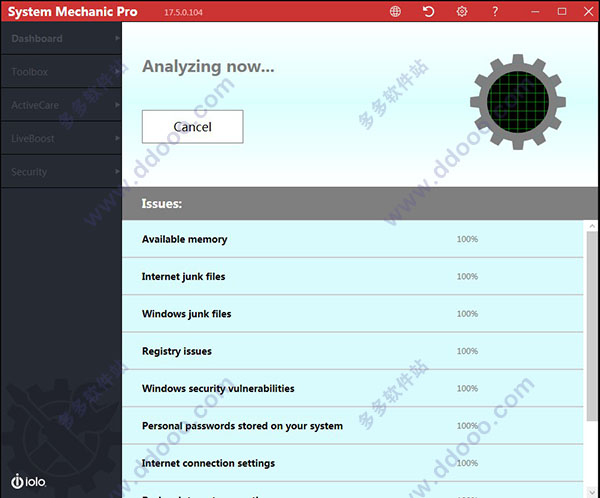Click the Issues: header bar
This screenshot has height=498, width=600.
point(361,203)
